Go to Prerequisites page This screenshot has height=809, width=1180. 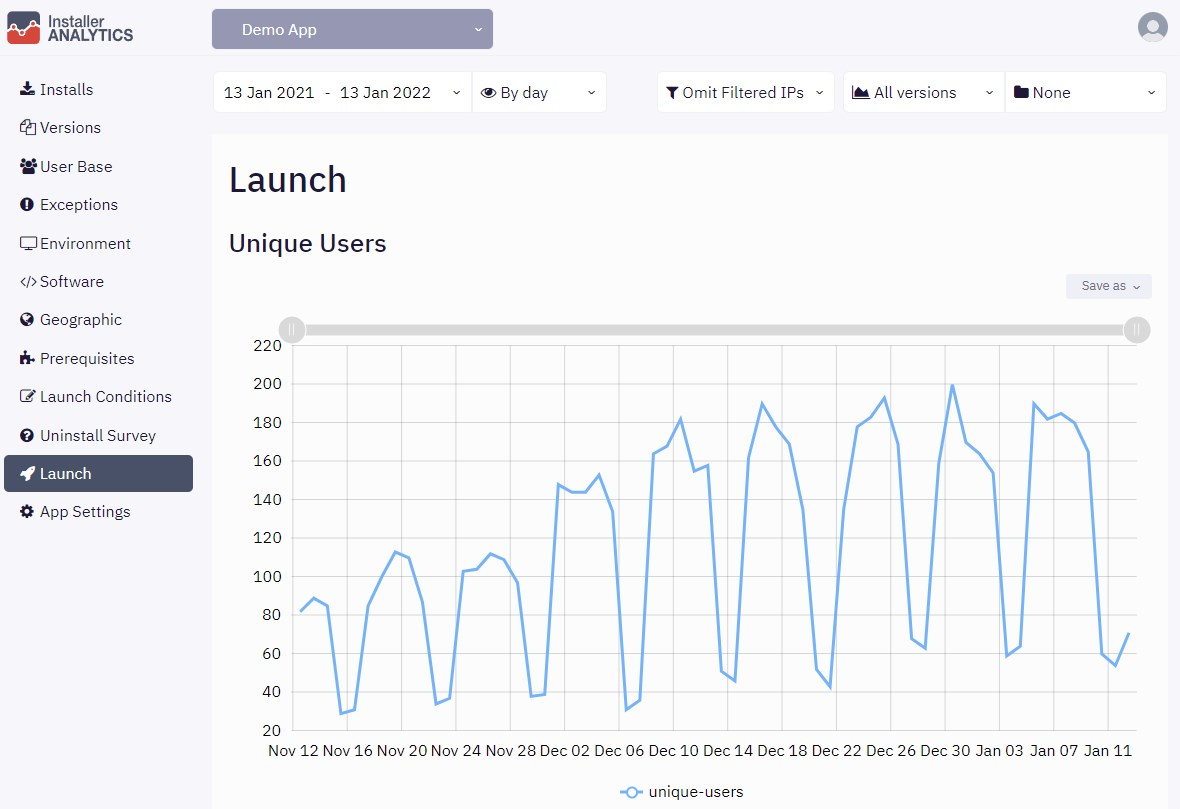[99, 358]
